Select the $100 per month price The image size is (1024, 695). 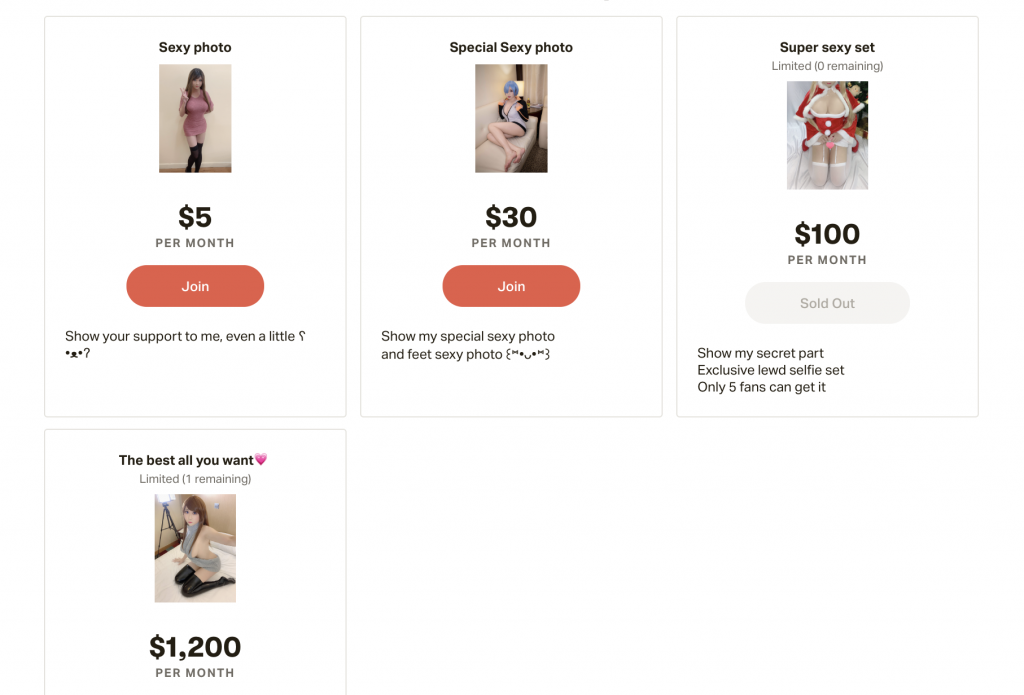pyautogui.click(x=827, y=235)
